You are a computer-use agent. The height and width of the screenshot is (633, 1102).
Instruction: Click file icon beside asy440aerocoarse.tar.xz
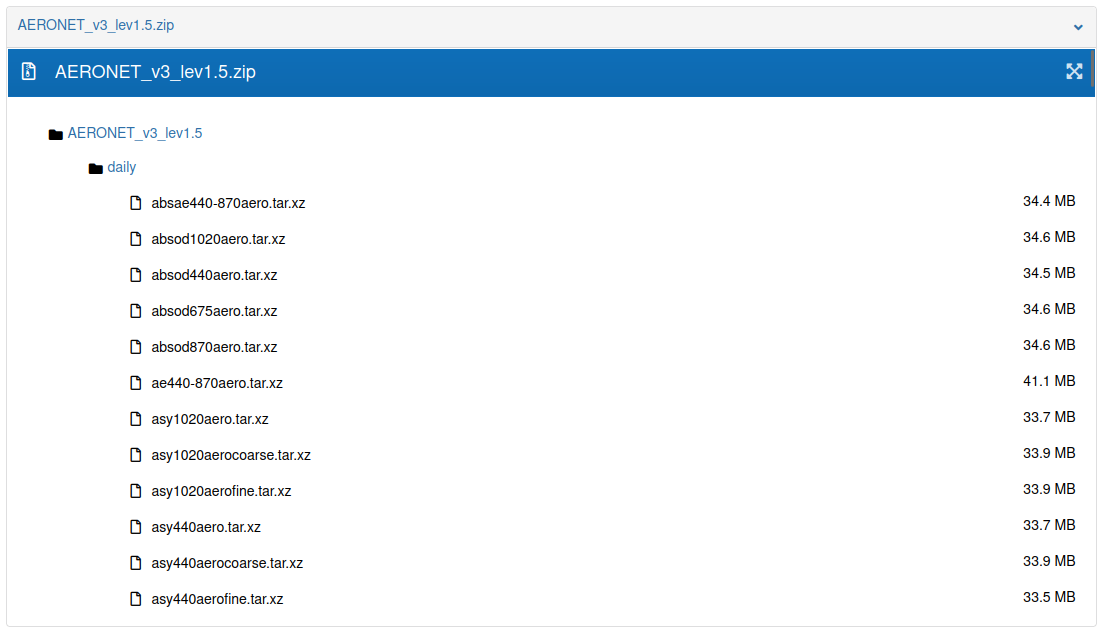coord(136,563)
